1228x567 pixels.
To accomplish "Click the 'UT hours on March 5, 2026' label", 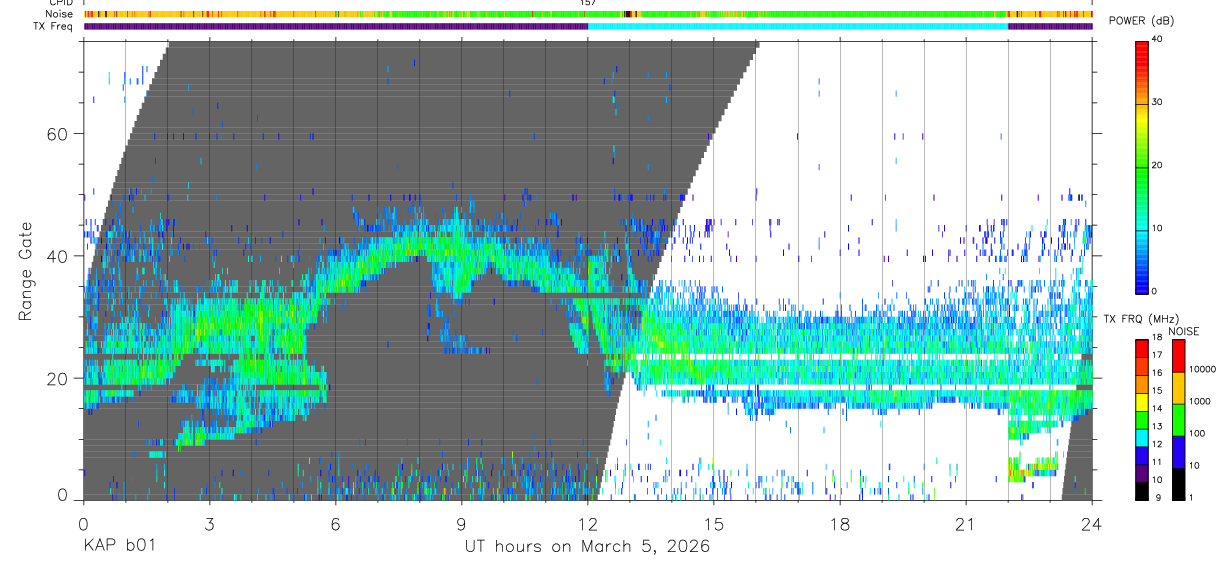I will pyautogui.click(x=587, y=547).
